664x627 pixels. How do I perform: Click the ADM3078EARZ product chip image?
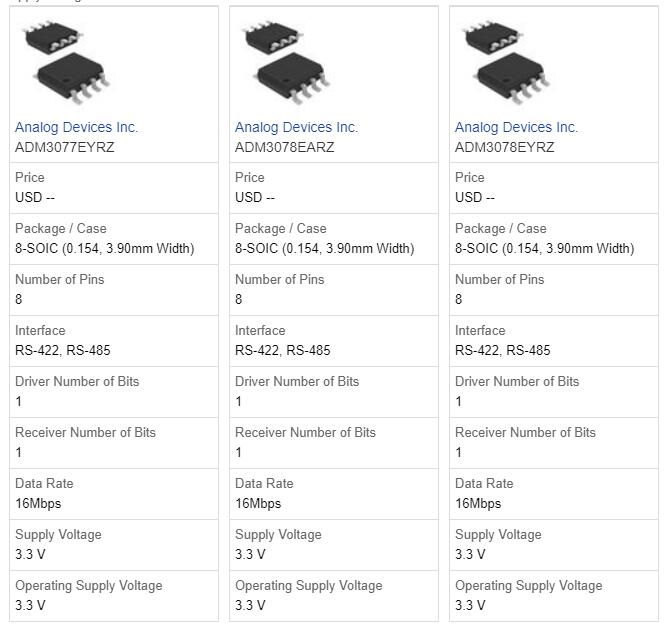click(284, 62)
